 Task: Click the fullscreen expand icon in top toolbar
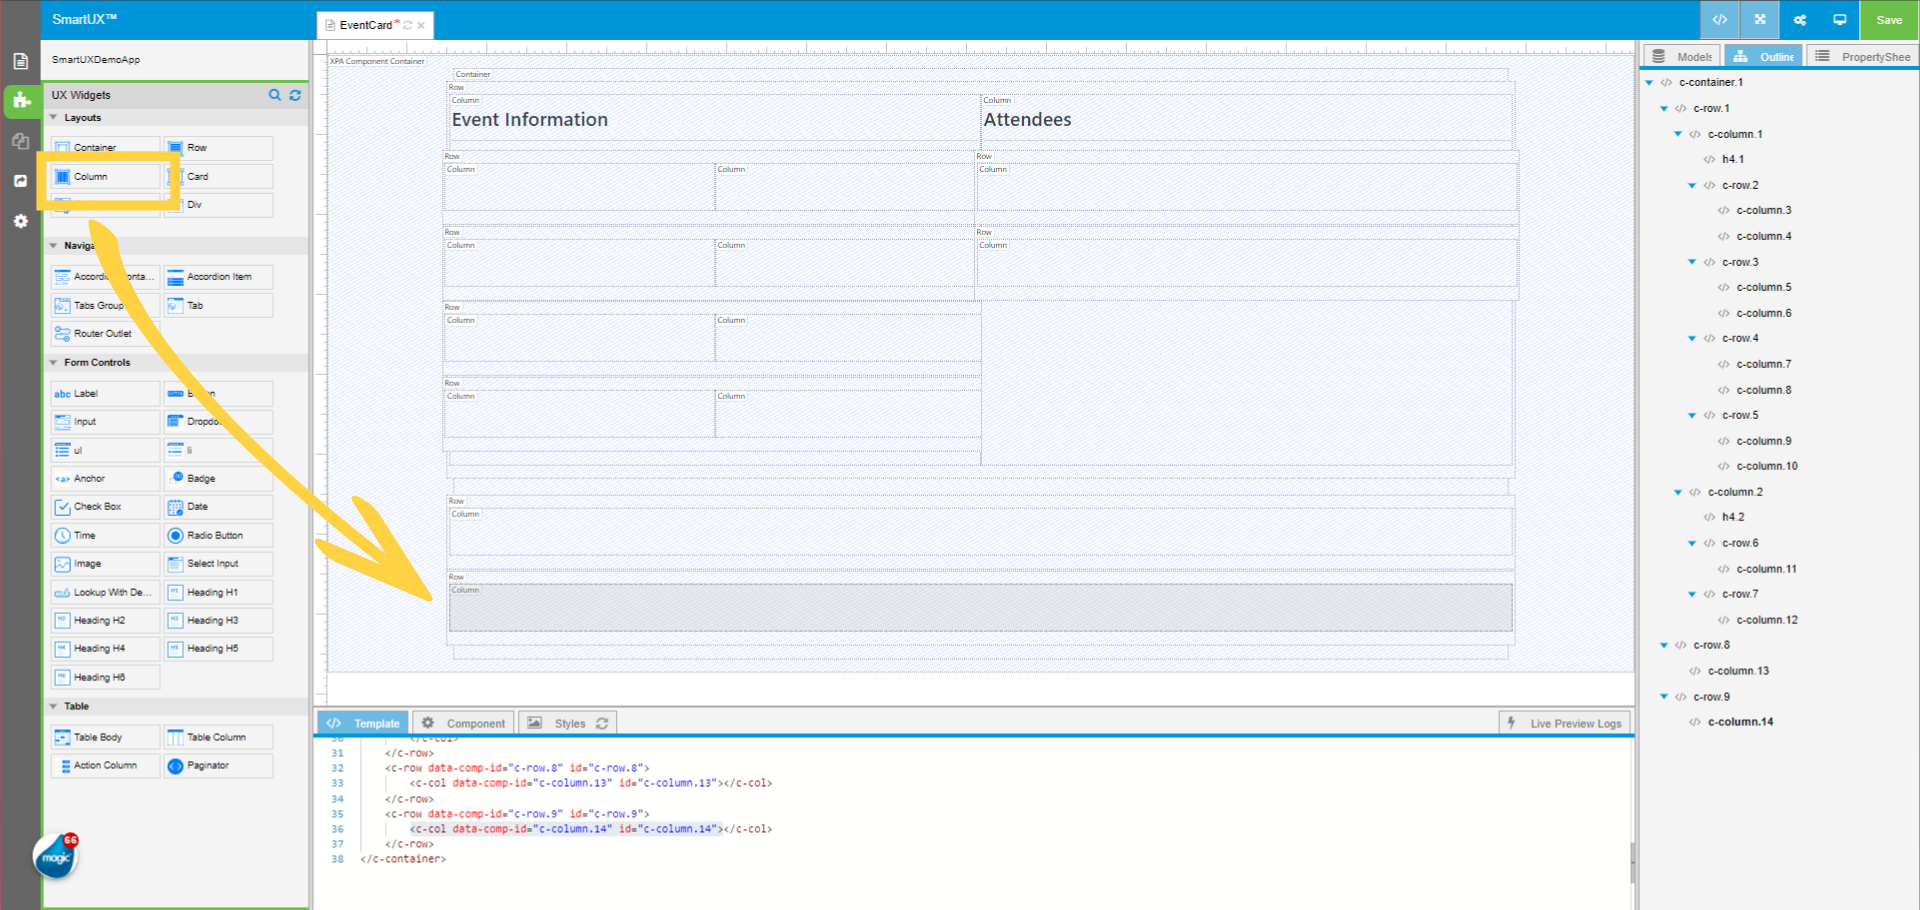pos(1760,20)
